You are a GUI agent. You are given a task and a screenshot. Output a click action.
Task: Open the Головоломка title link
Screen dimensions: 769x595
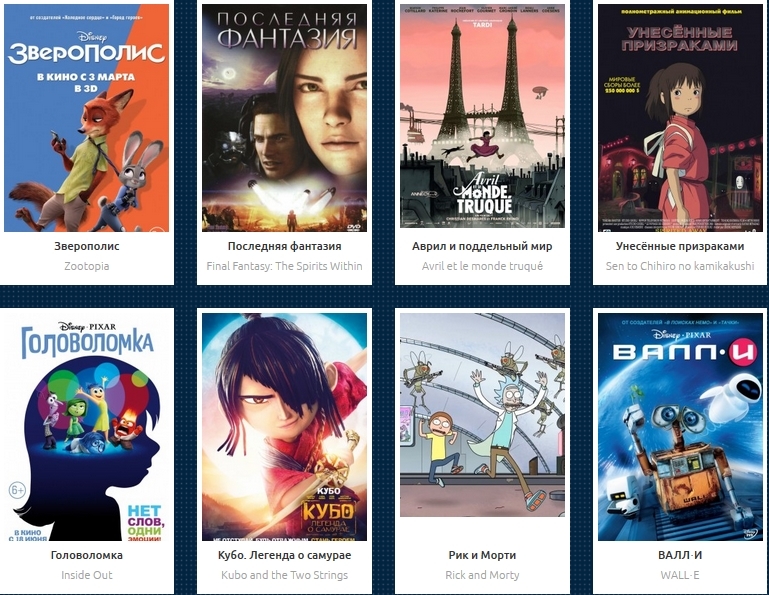[x=86, y=555]
